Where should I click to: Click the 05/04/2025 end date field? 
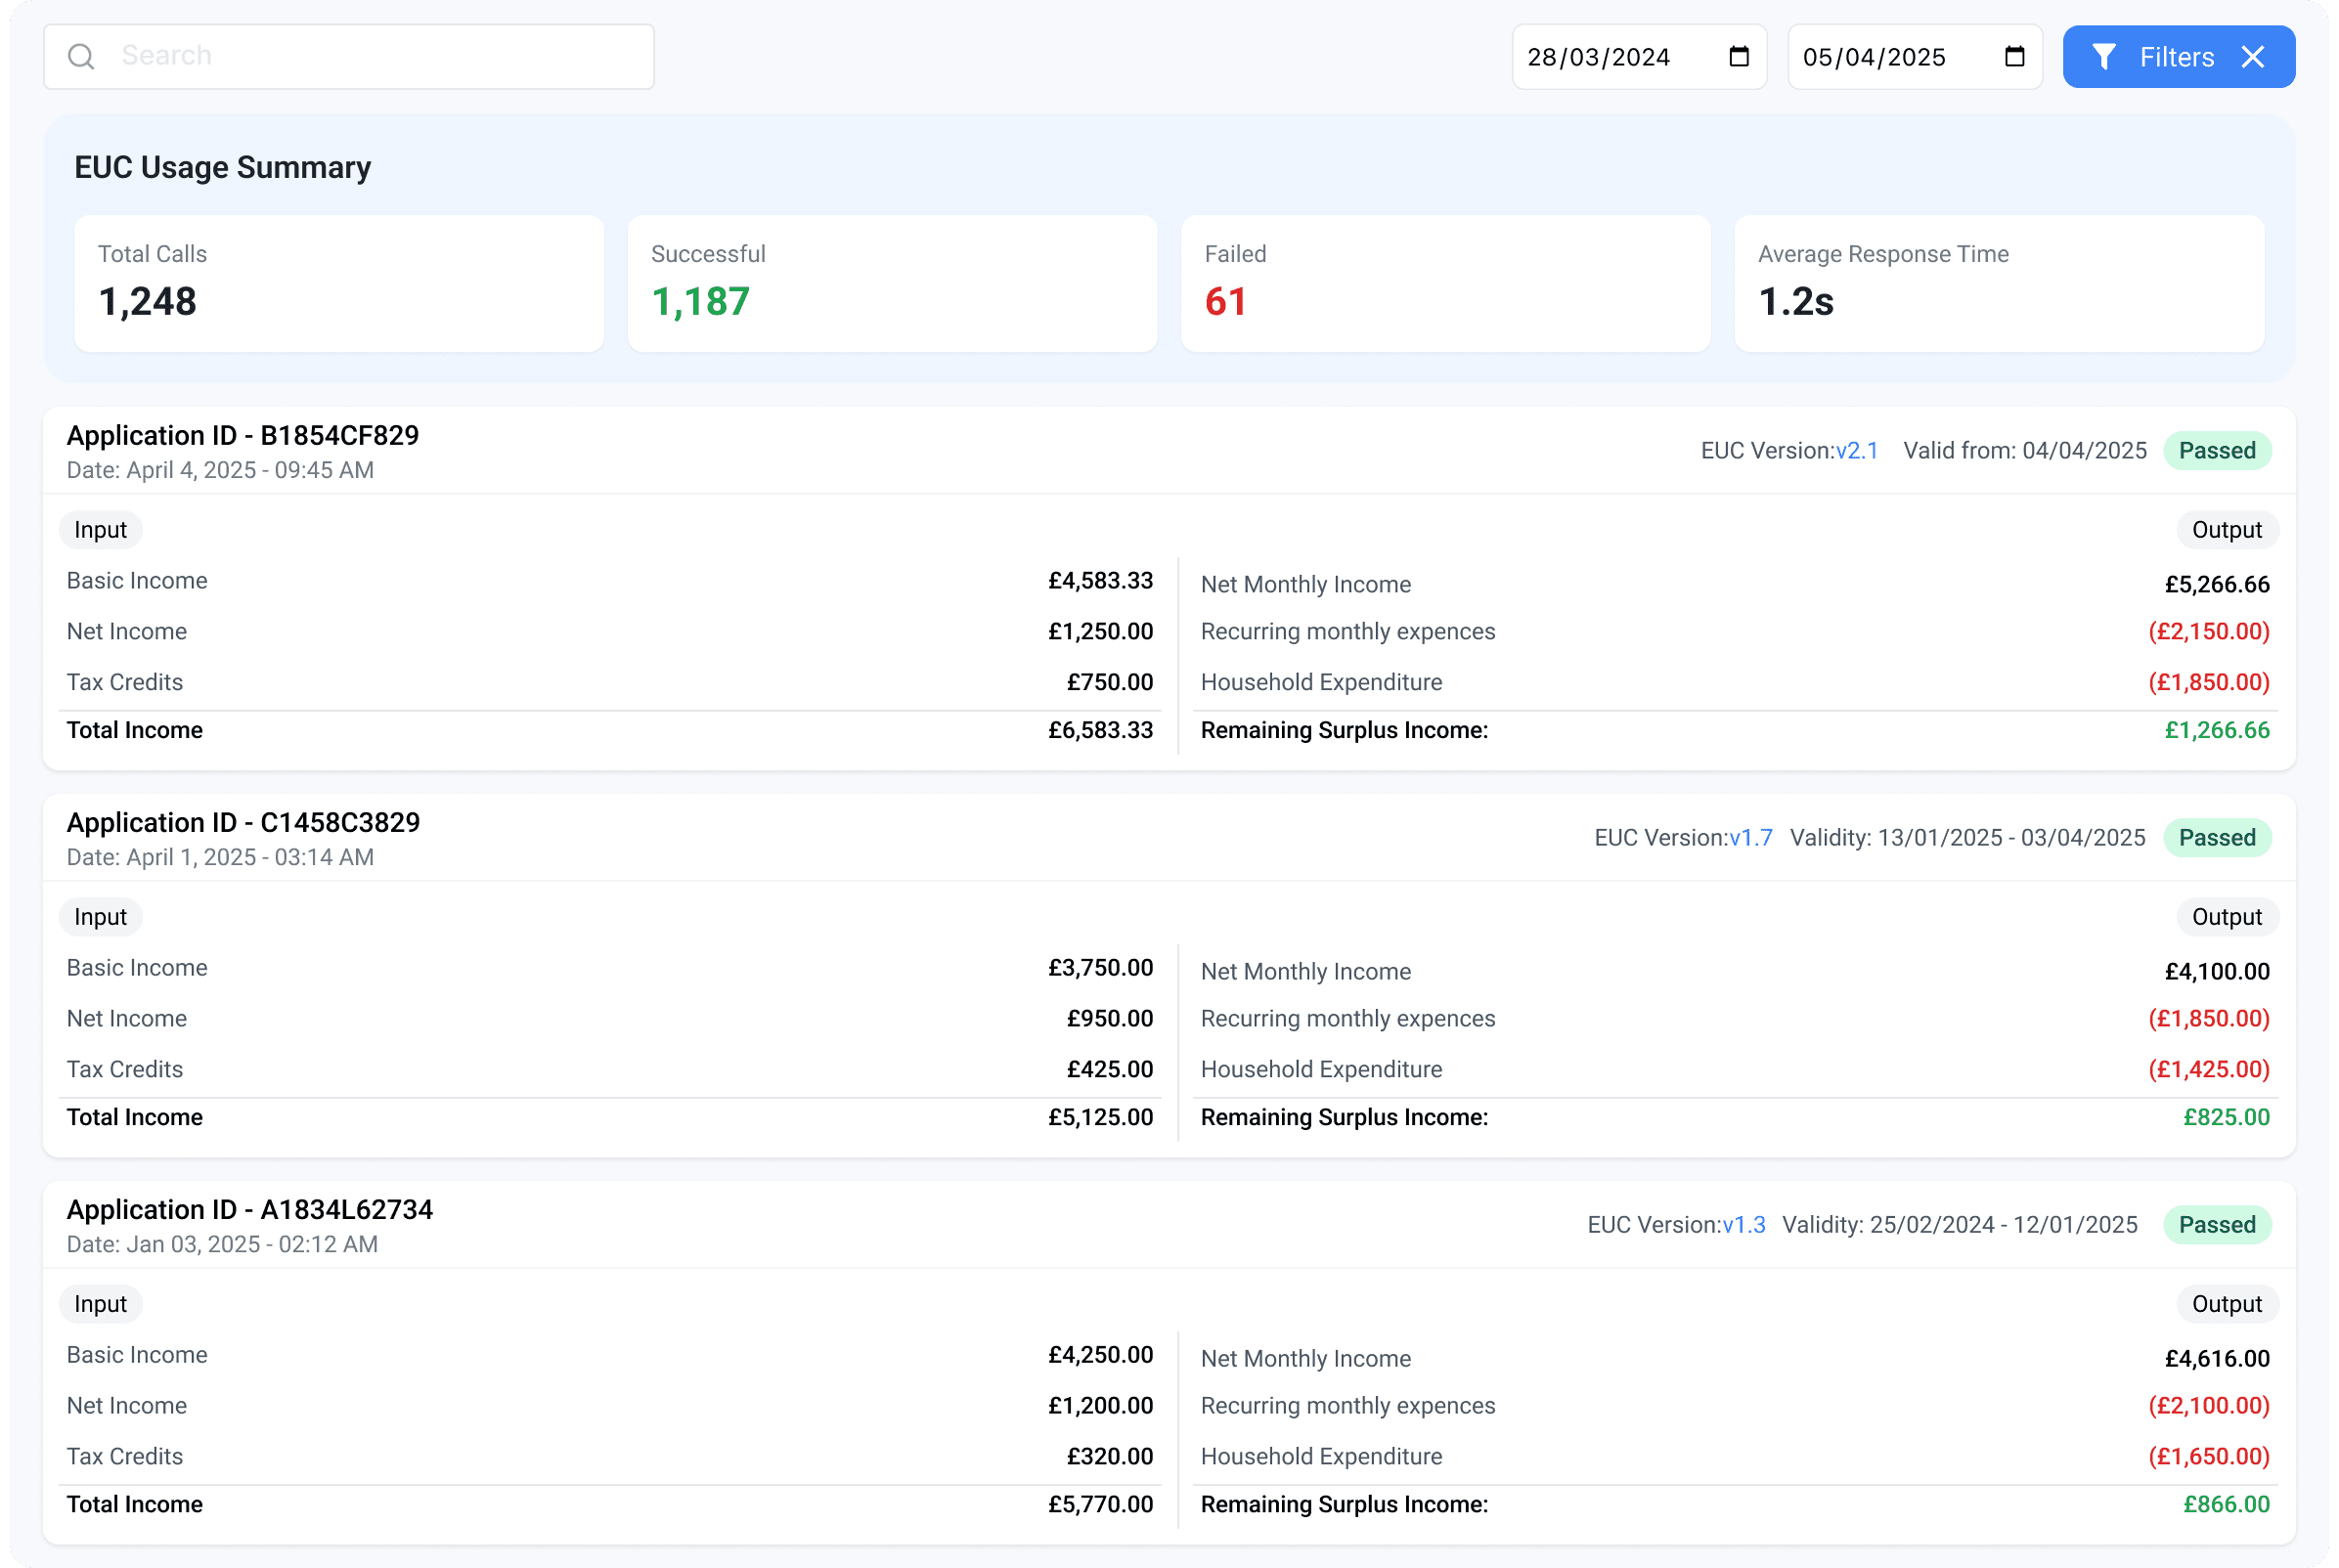[x=1914, y=56]
